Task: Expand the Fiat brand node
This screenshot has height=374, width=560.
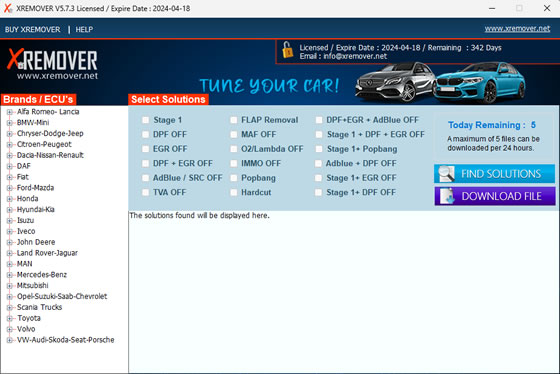Action: pos(10,177)
